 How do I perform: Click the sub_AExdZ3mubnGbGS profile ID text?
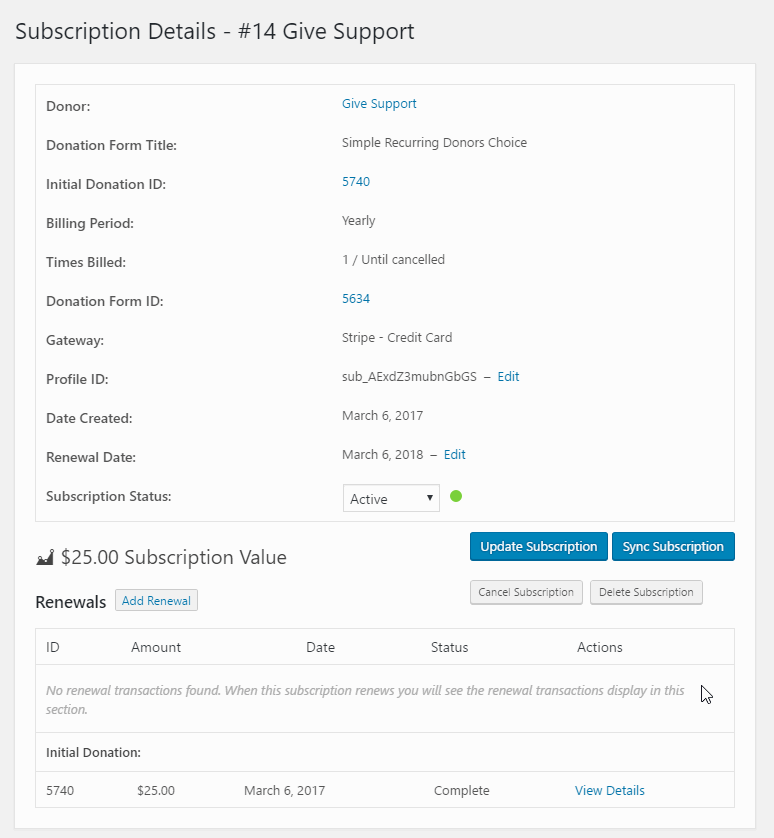pos(409,377)
